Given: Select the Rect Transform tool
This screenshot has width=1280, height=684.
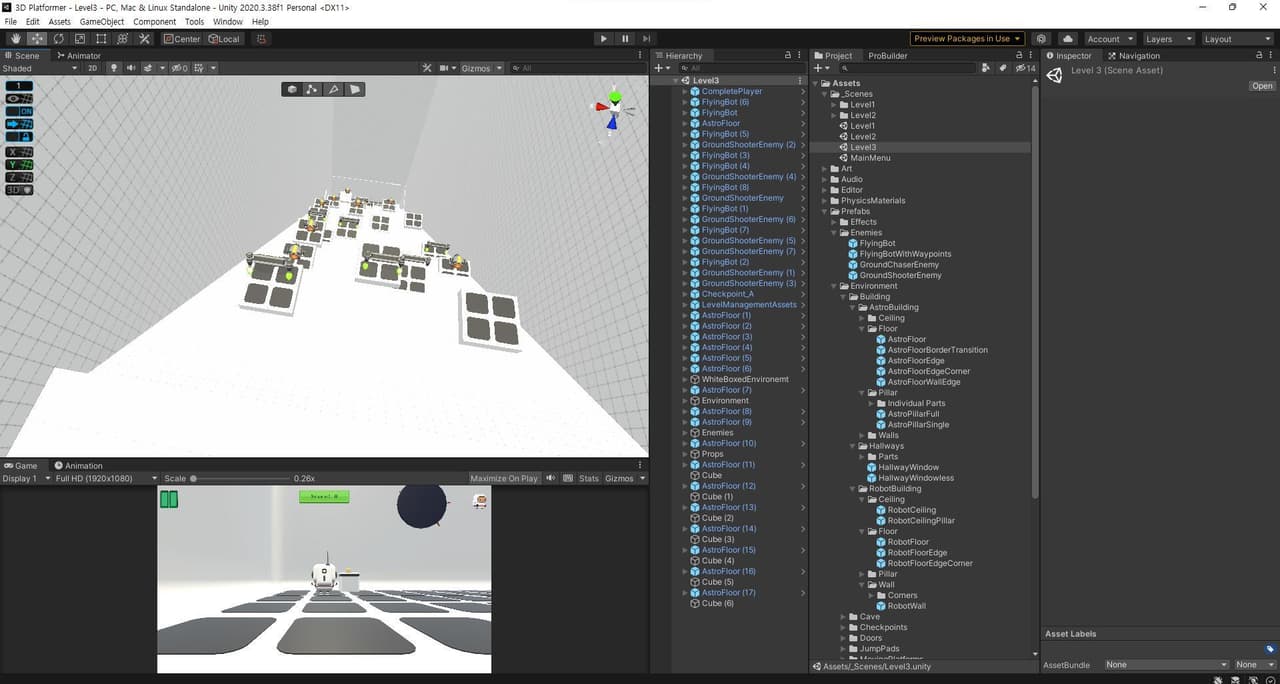Looking at the screenshot, I should pos(101,39).
